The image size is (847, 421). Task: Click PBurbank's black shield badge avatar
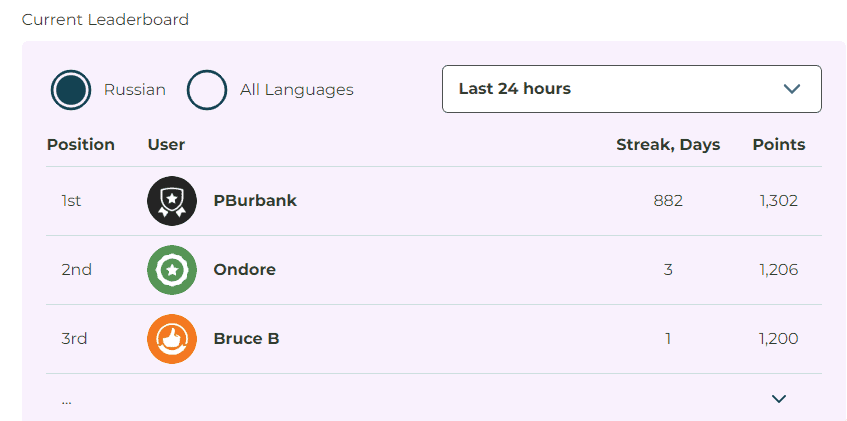tap(171, 201)
